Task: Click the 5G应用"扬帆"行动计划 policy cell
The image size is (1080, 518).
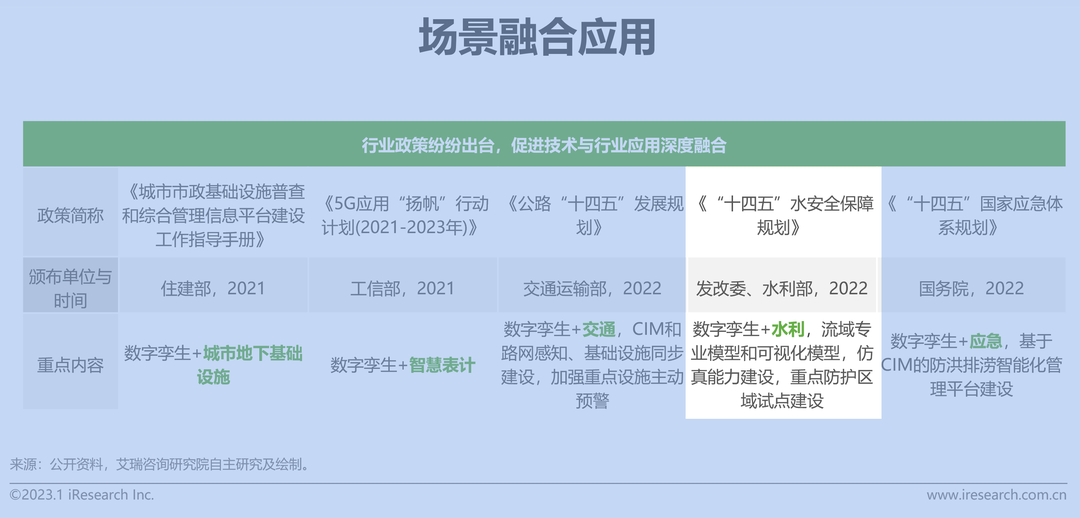Action: coord(406,215)
